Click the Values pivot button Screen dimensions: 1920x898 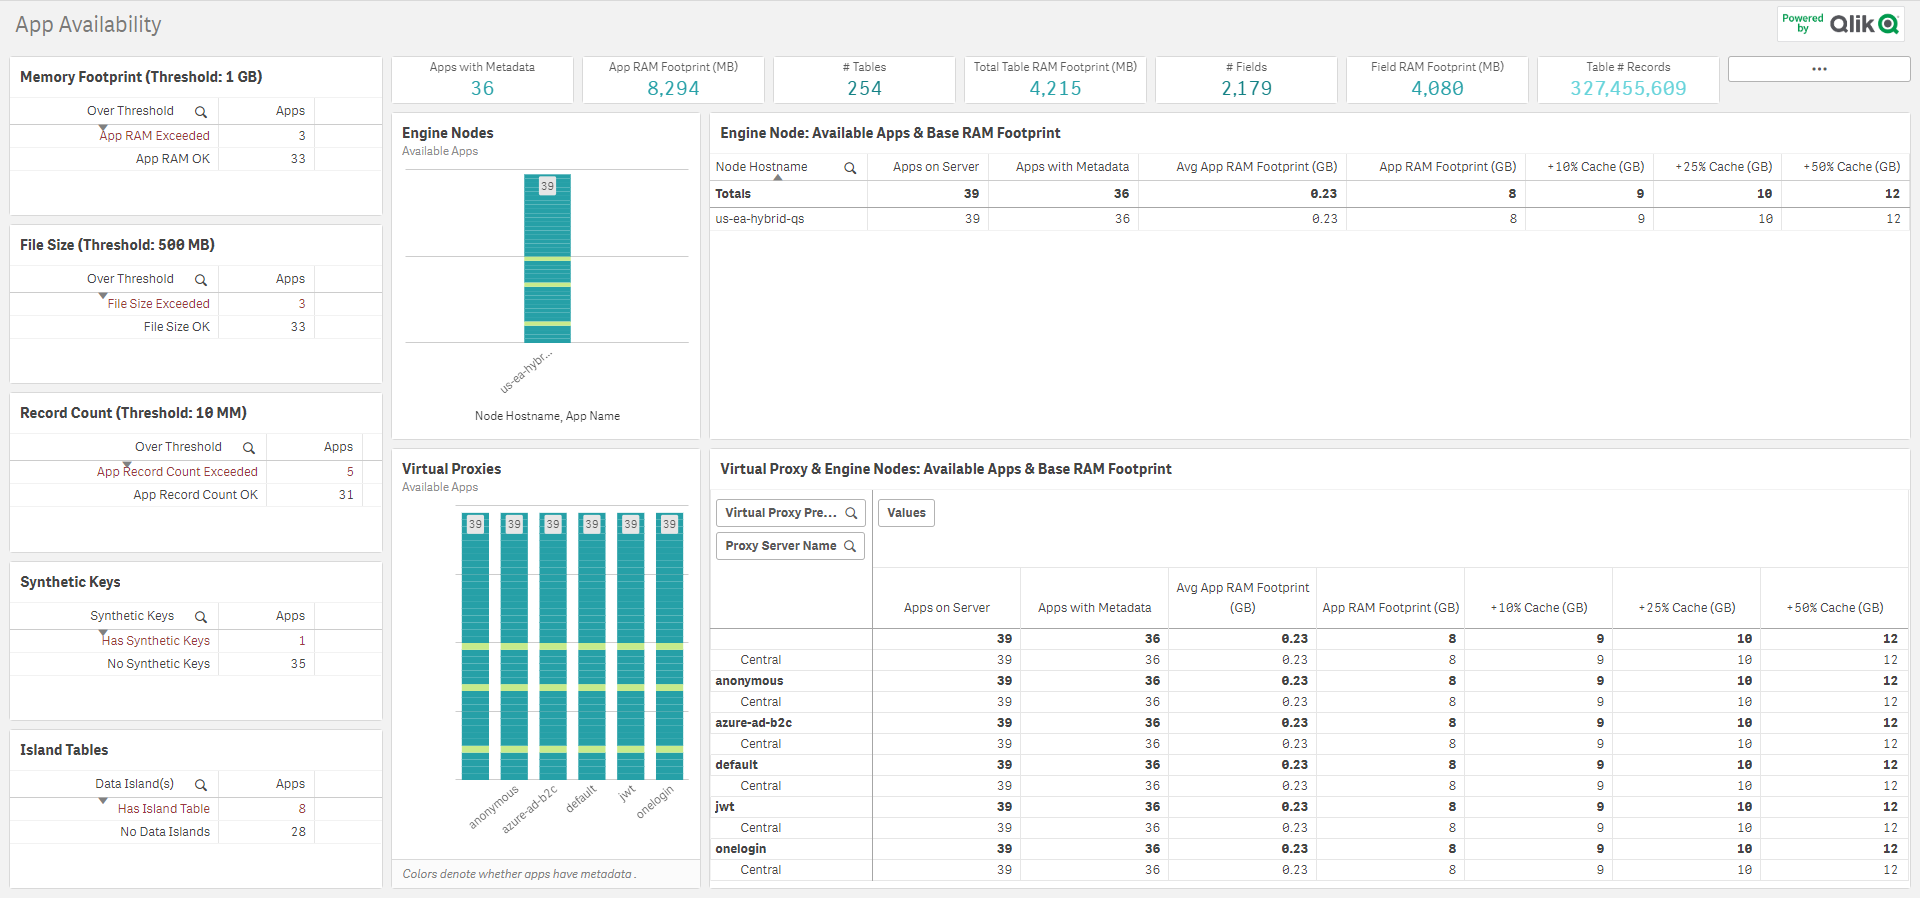(x=906, y=513)
